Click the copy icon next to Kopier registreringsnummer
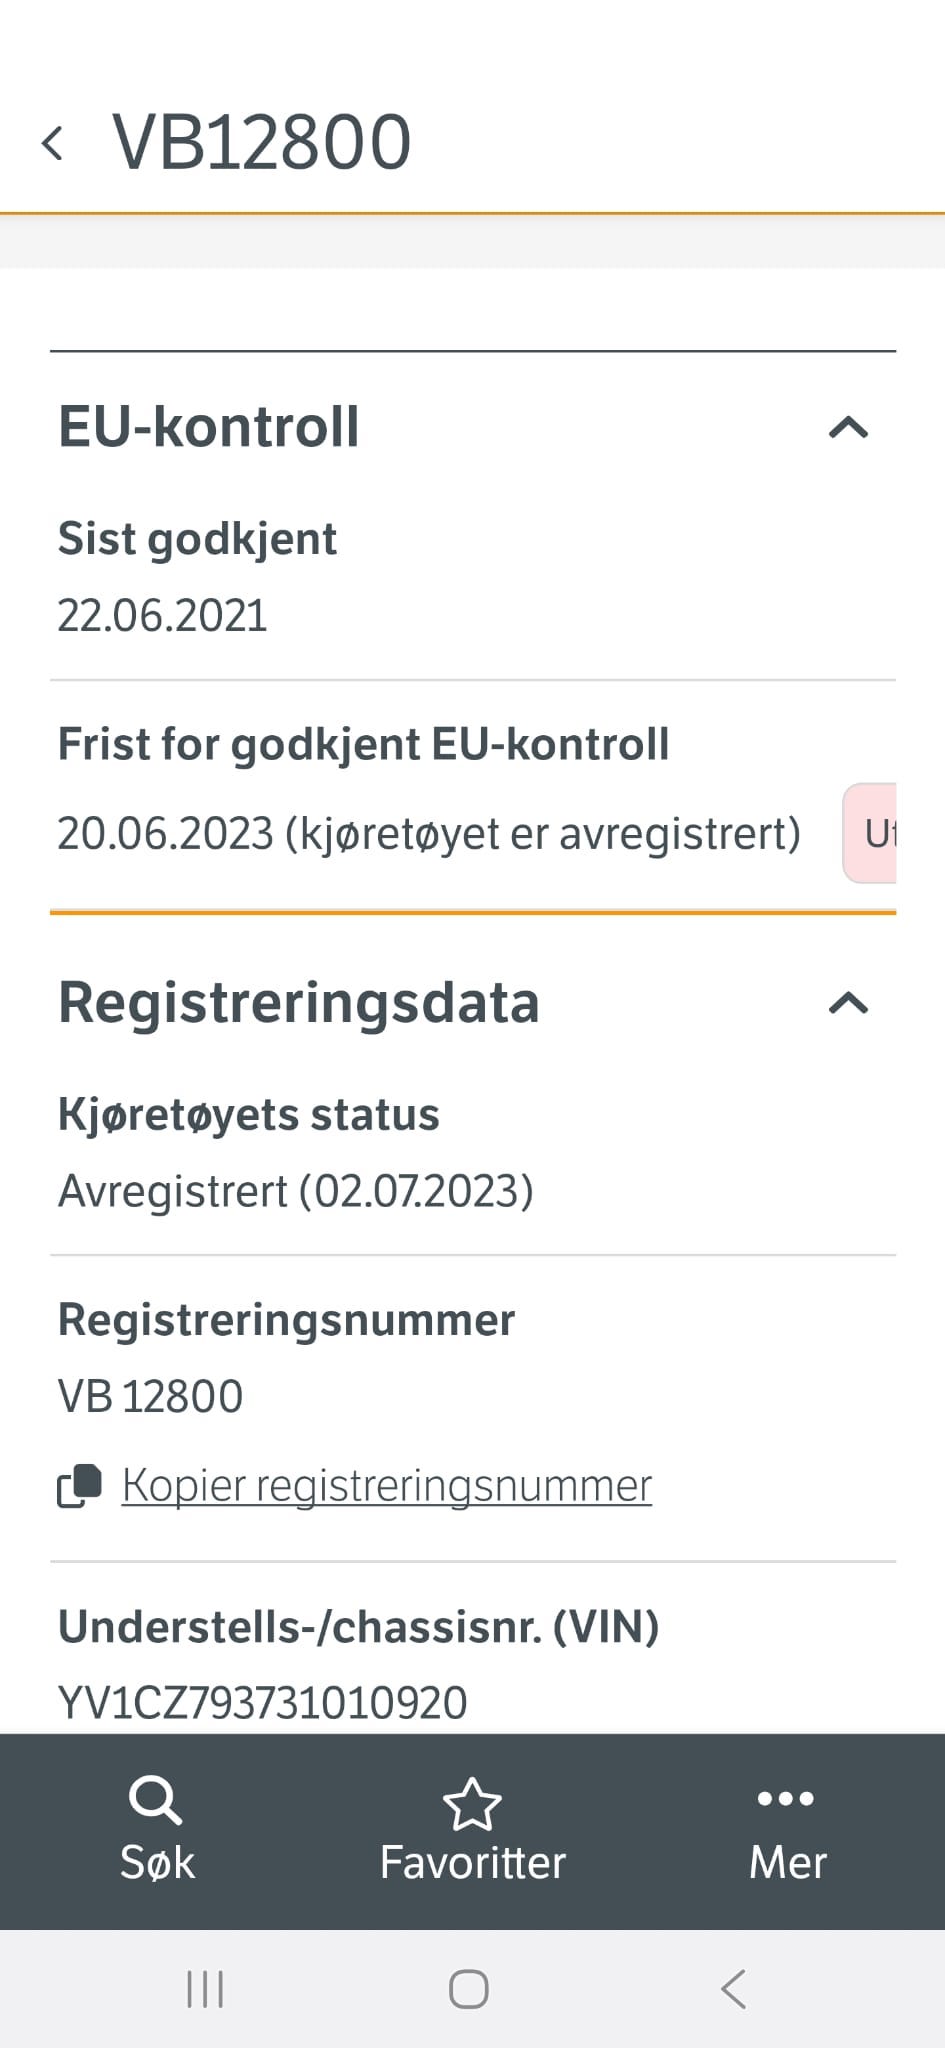The image size is (945, 2048). coord(80,1486)
